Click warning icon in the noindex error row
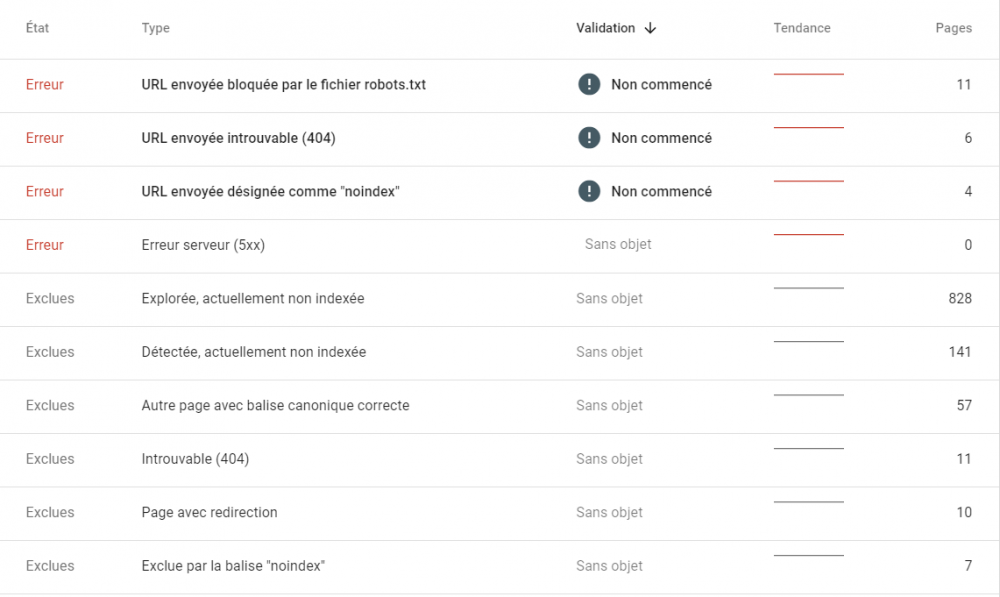The image size is (1000, 597). [x=589, y=191]
